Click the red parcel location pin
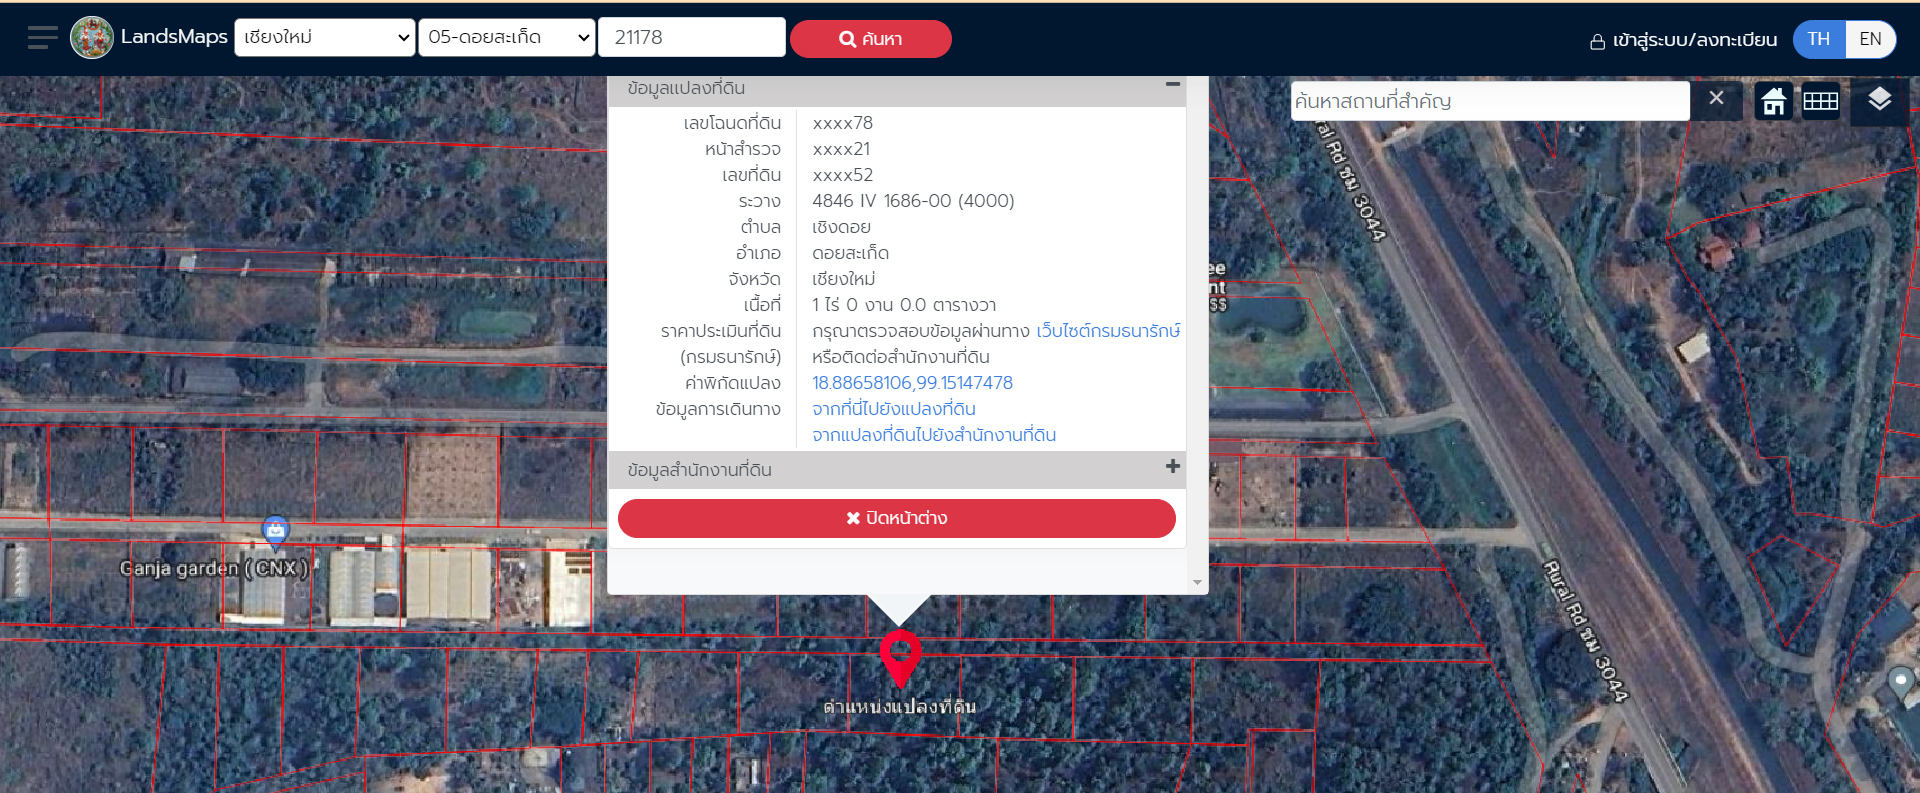This screenshot has height=793, width=1920. pos(899,655)
